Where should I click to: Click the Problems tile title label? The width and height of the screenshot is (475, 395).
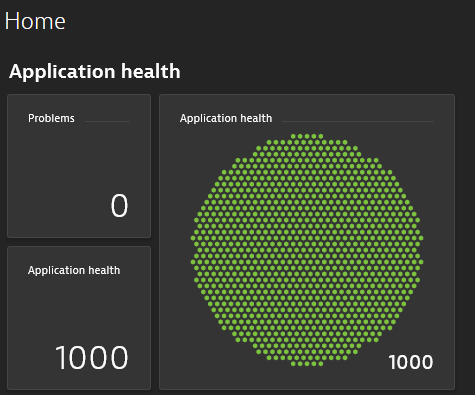click(51, 118)
